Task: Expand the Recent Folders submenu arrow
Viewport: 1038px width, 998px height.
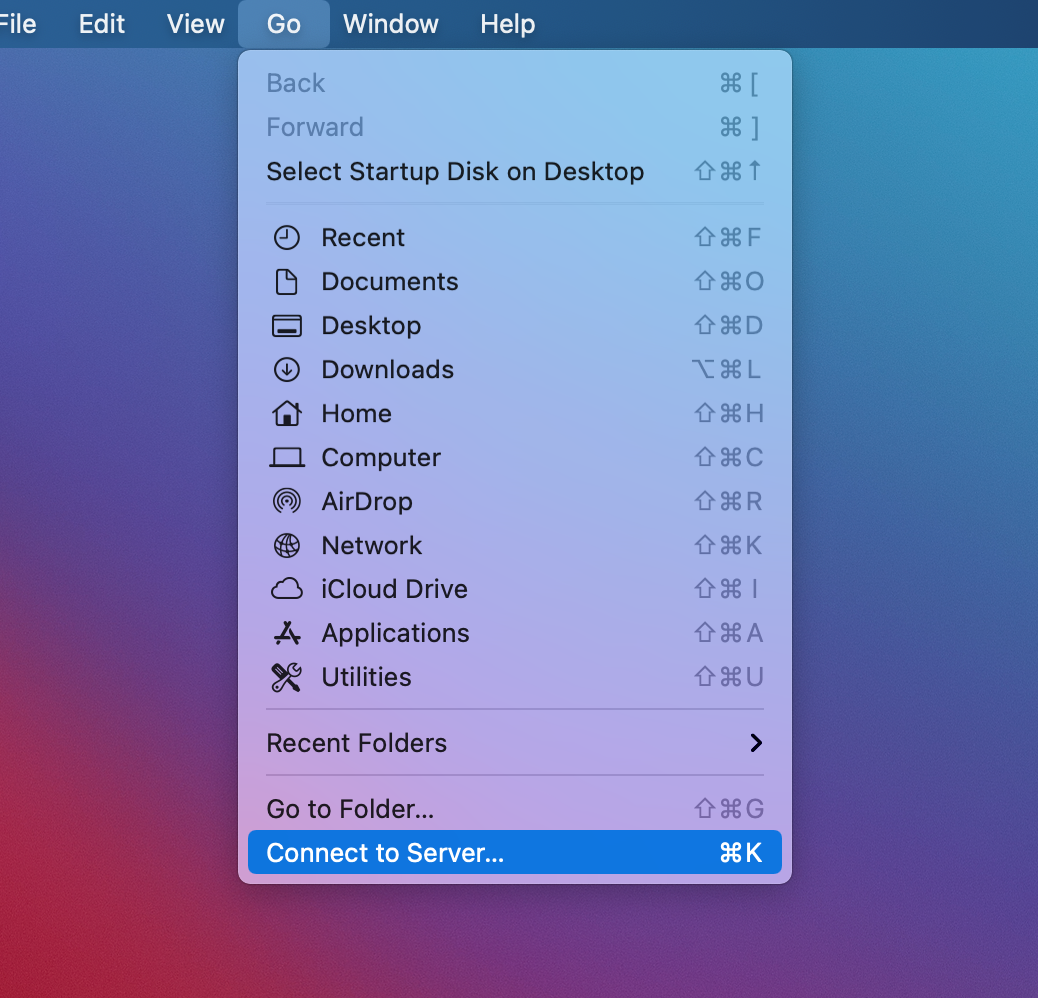Action: point(756,743)
